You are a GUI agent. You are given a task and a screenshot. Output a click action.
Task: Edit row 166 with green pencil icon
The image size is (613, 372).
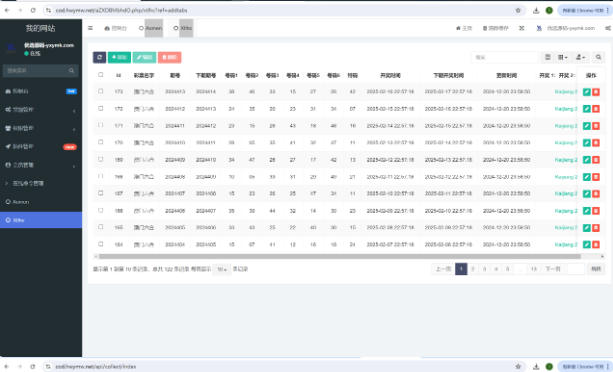[587, 211]
